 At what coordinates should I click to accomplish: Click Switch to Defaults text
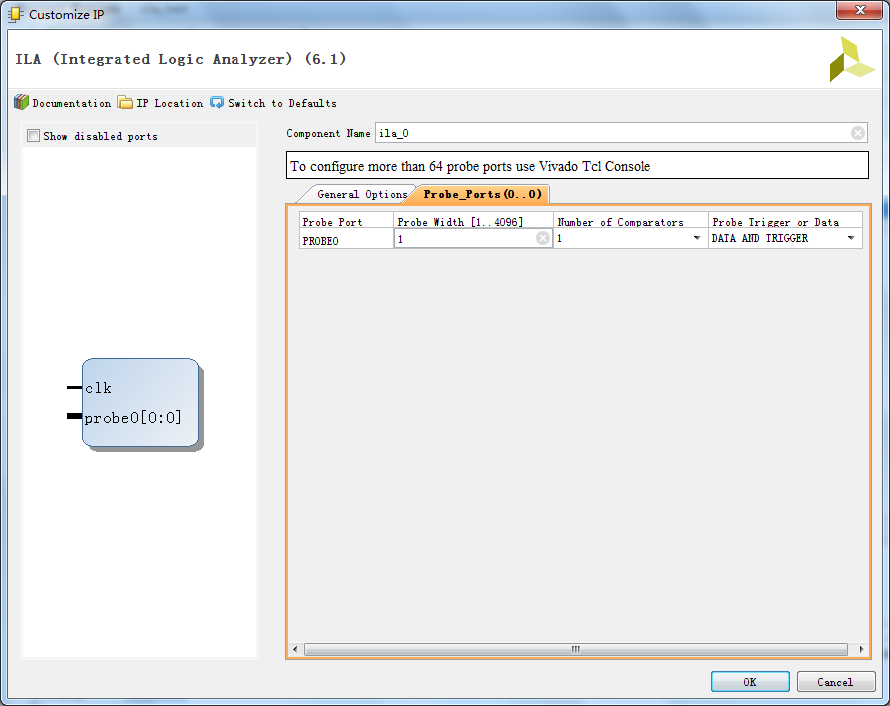point(282,103)
